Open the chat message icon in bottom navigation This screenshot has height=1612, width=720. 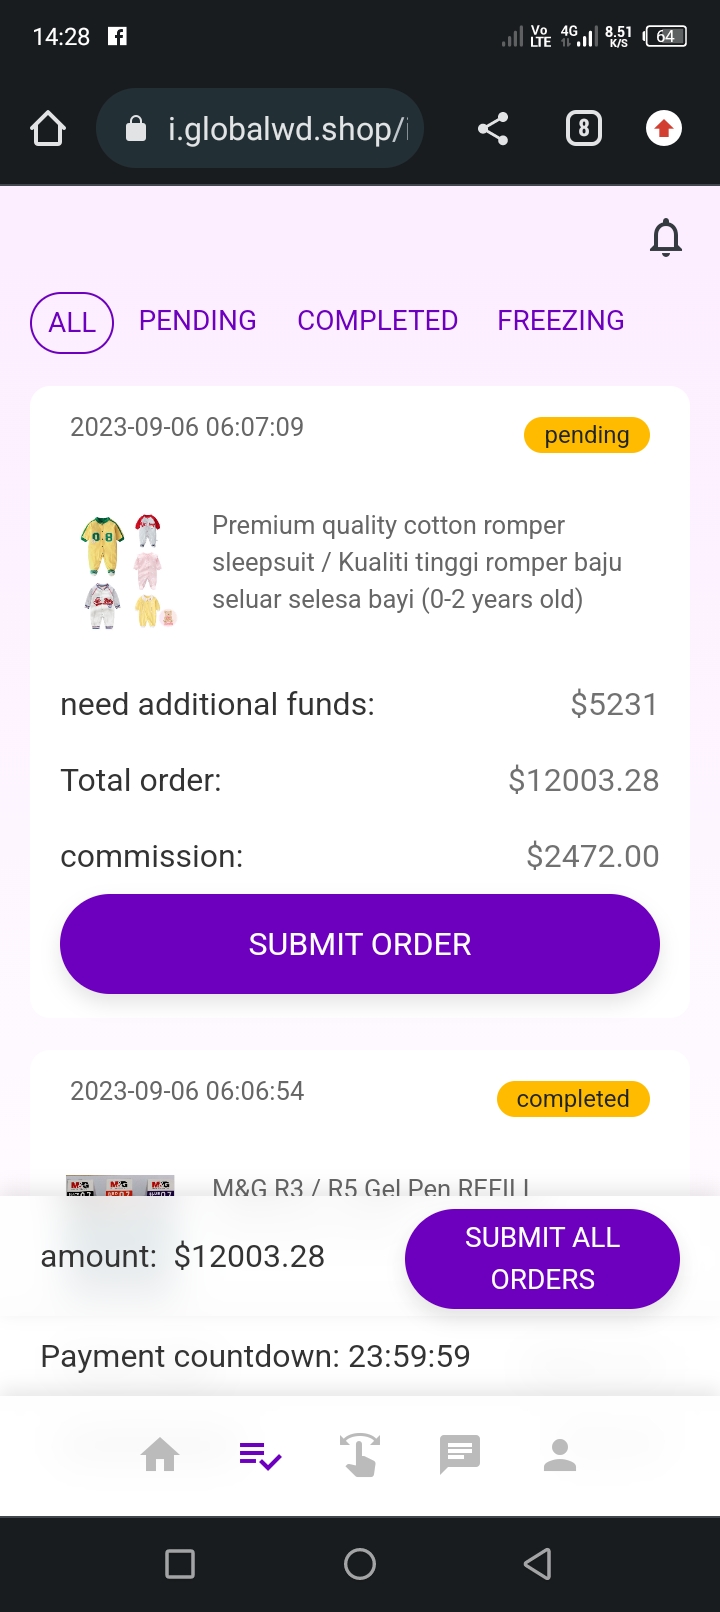coord(460,1455)
